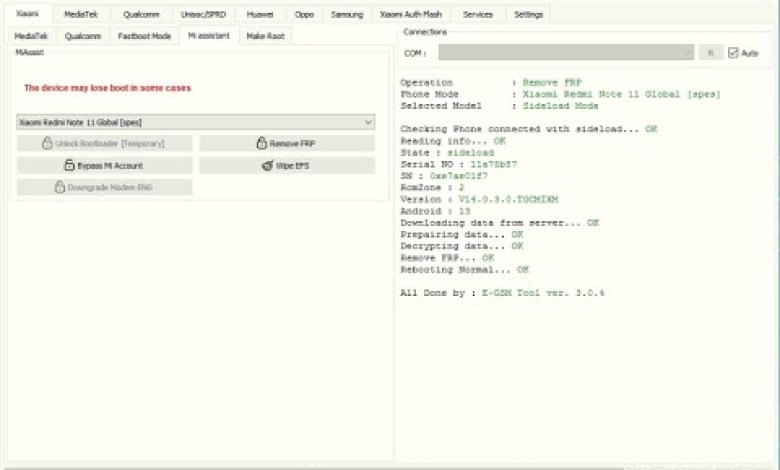Click the lock icon on Remove FRP

pyautogui.click(x=262, y=143)
